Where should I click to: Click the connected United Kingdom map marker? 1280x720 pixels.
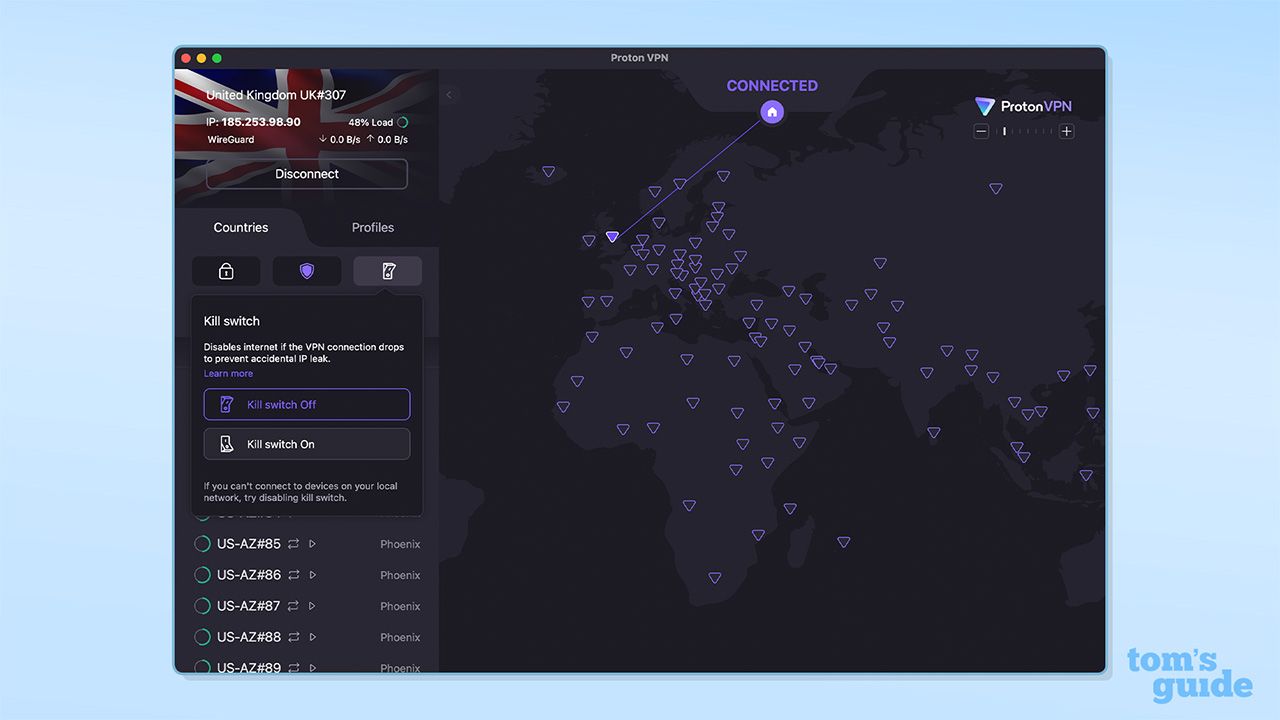tap(612, 237)
